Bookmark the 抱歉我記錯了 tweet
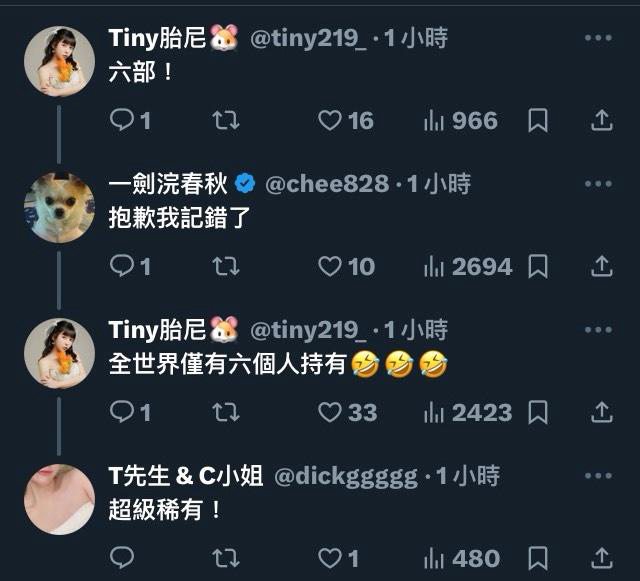The image size is (640, 581). coord(538,267)
